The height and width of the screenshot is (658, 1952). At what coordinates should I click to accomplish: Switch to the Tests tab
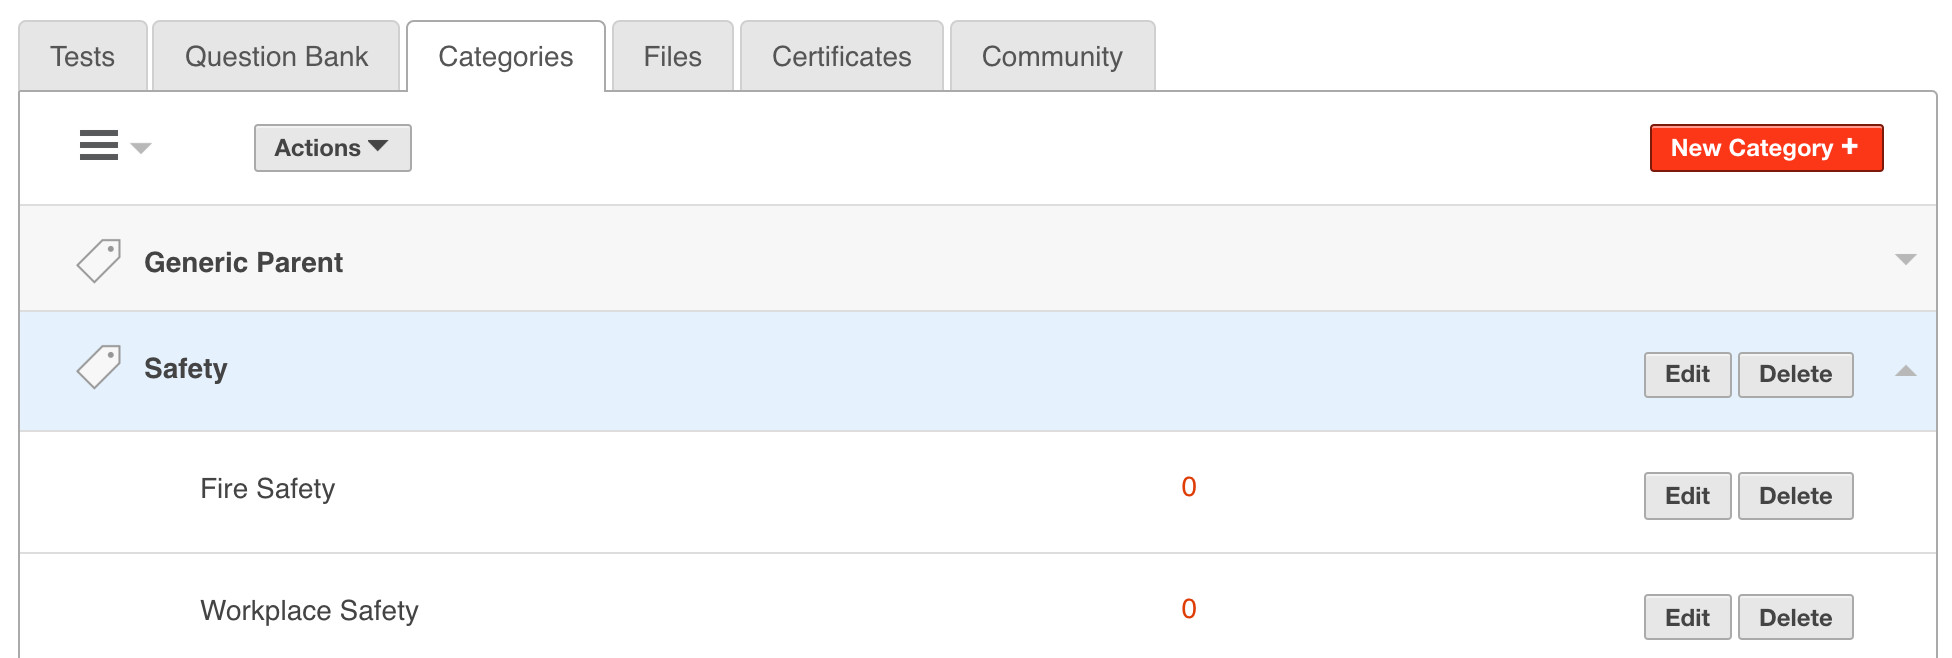83,57
